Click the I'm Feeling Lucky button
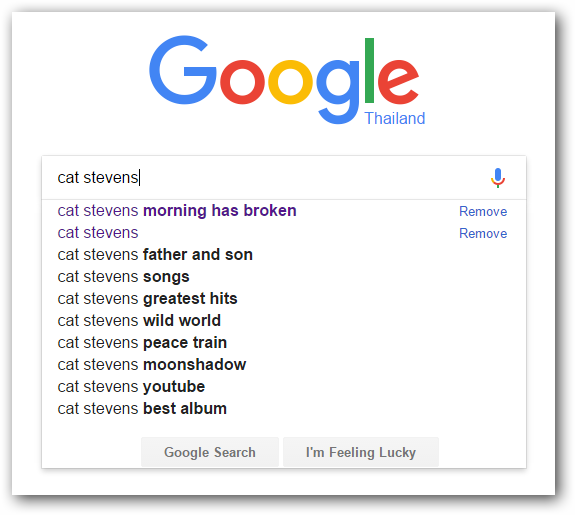 [361, 452]
